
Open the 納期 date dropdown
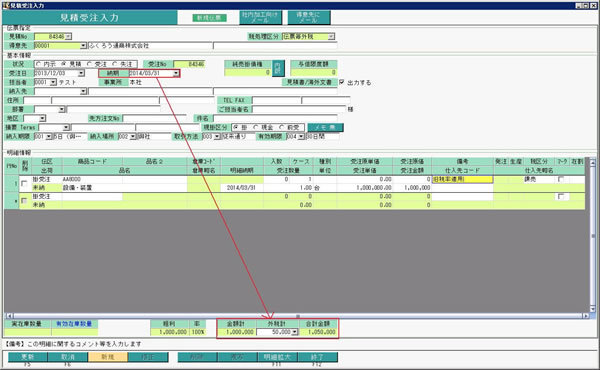[176, 73]
